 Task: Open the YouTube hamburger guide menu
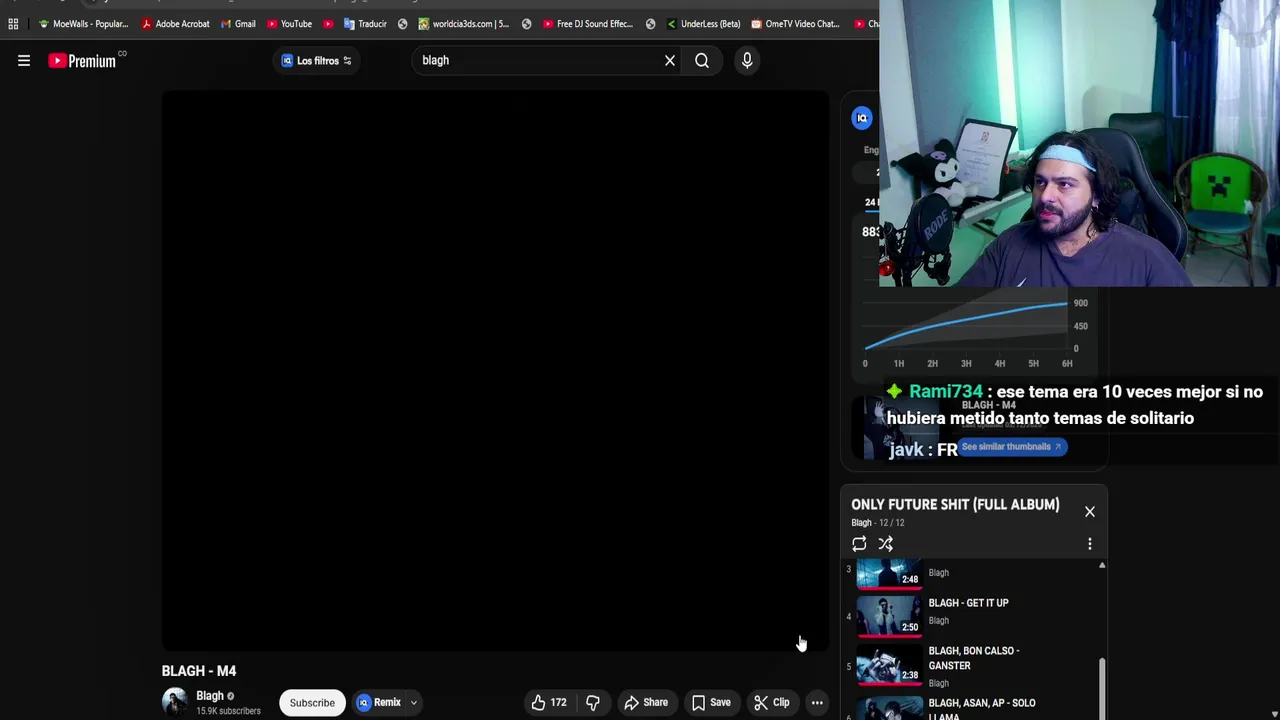coord(24,61)
